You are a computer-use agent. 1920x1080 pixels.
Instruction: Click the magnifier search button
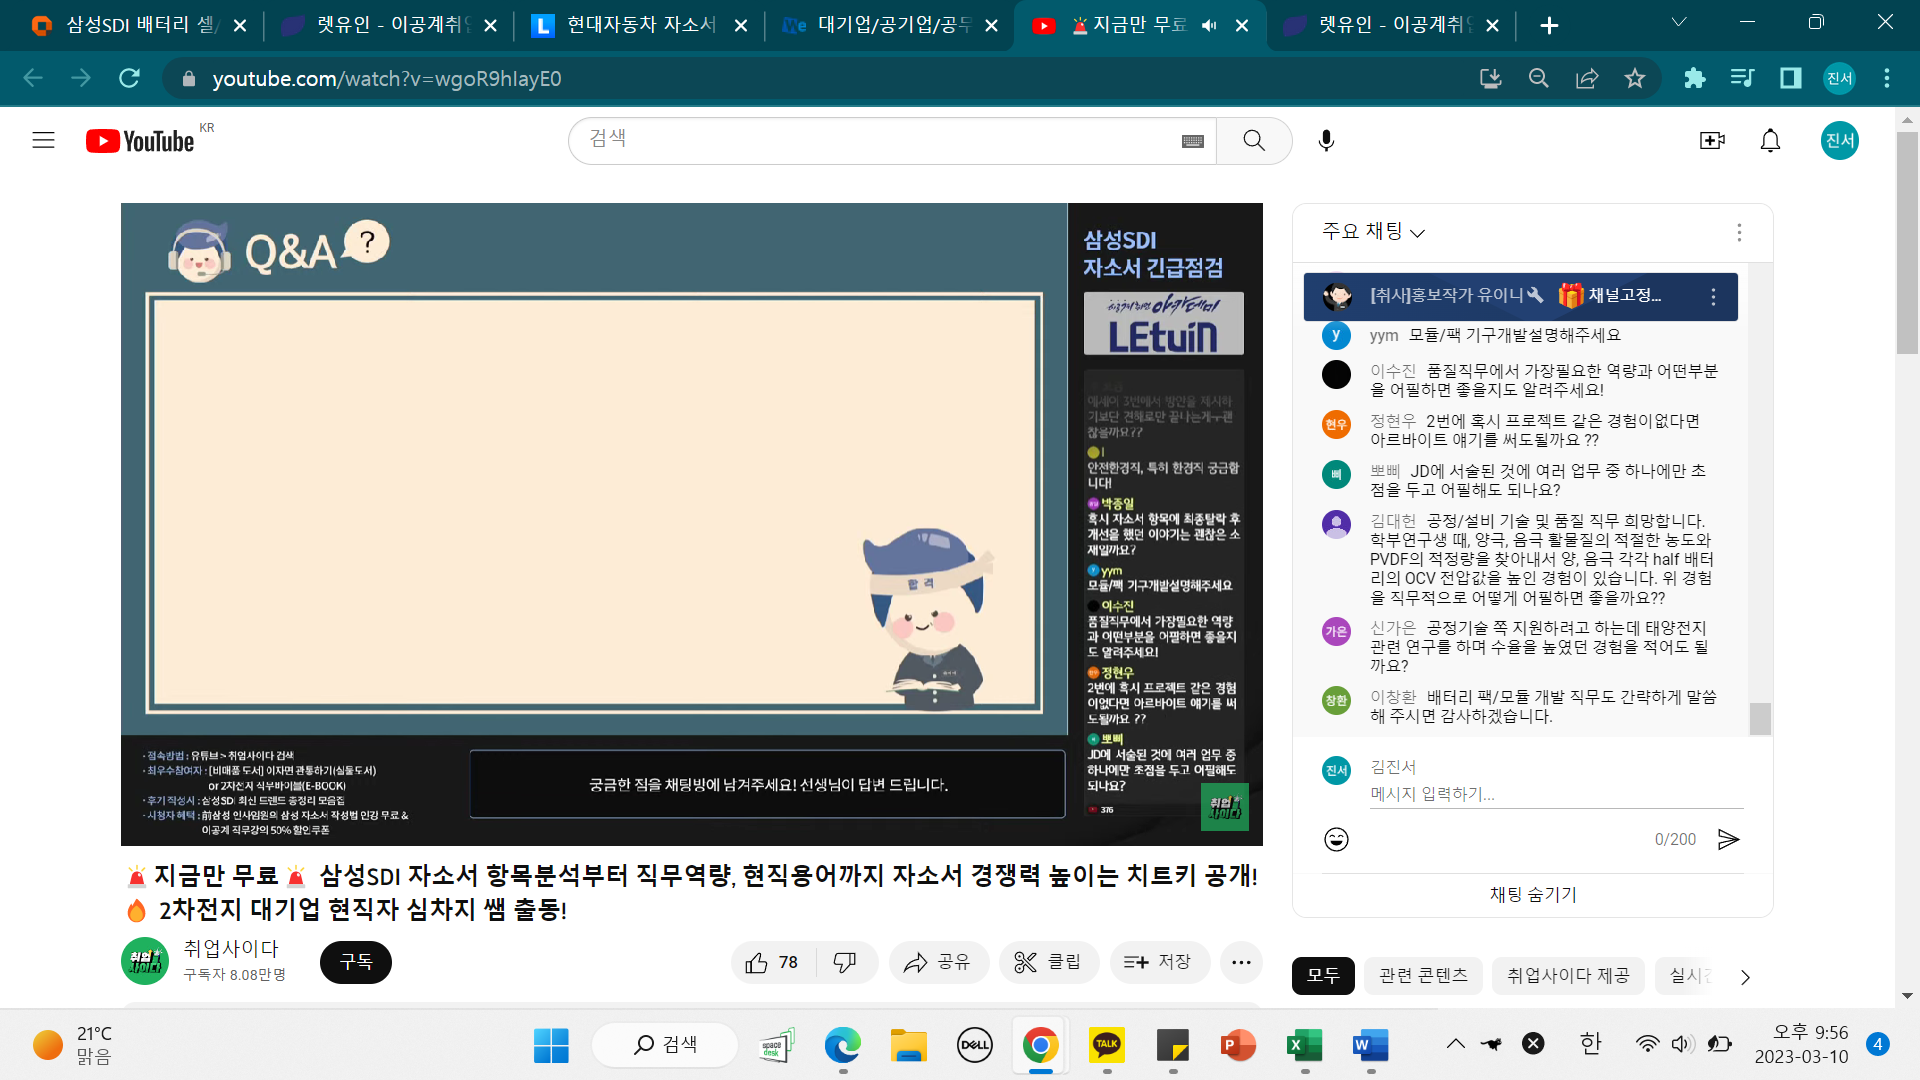1254,141
